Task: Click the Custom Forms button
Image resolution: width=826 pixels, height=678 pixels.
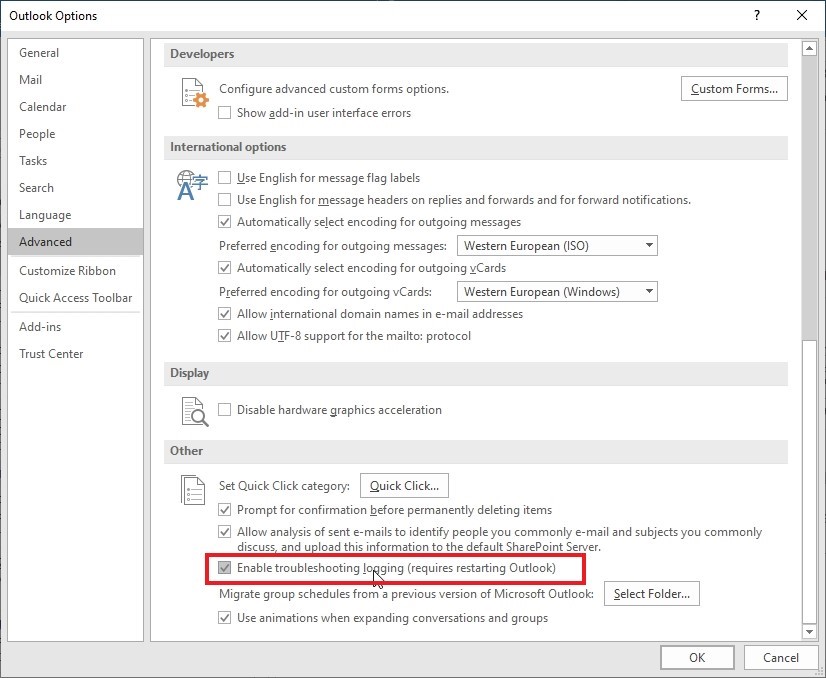Action: [x=733, y=88]
